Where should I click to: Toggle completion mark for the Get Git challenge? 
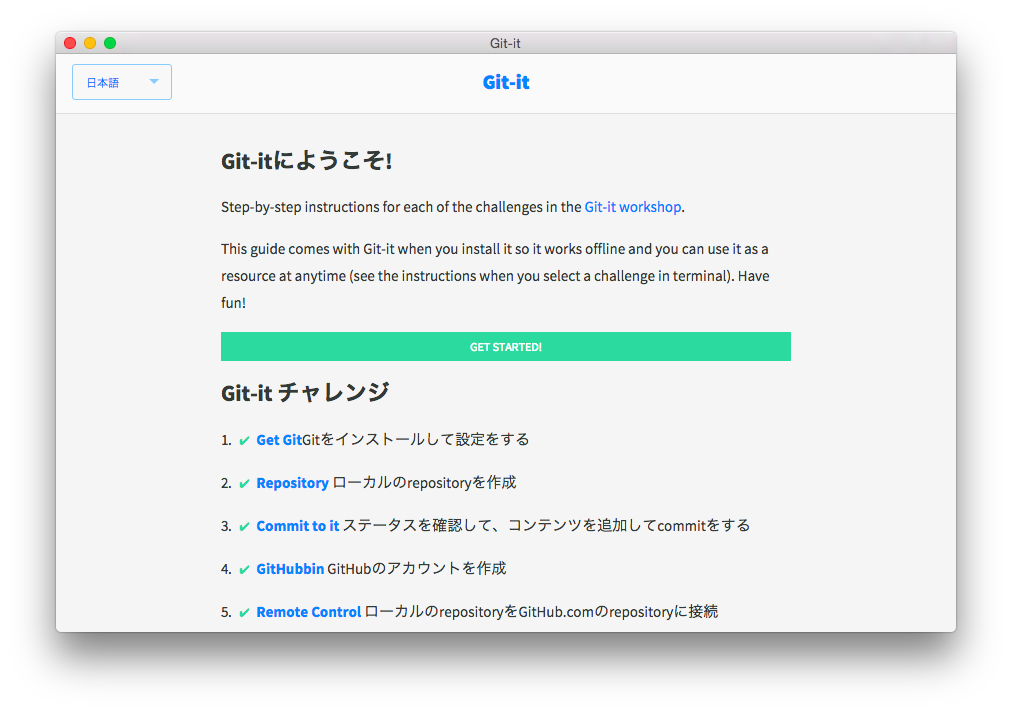point(245,439)
